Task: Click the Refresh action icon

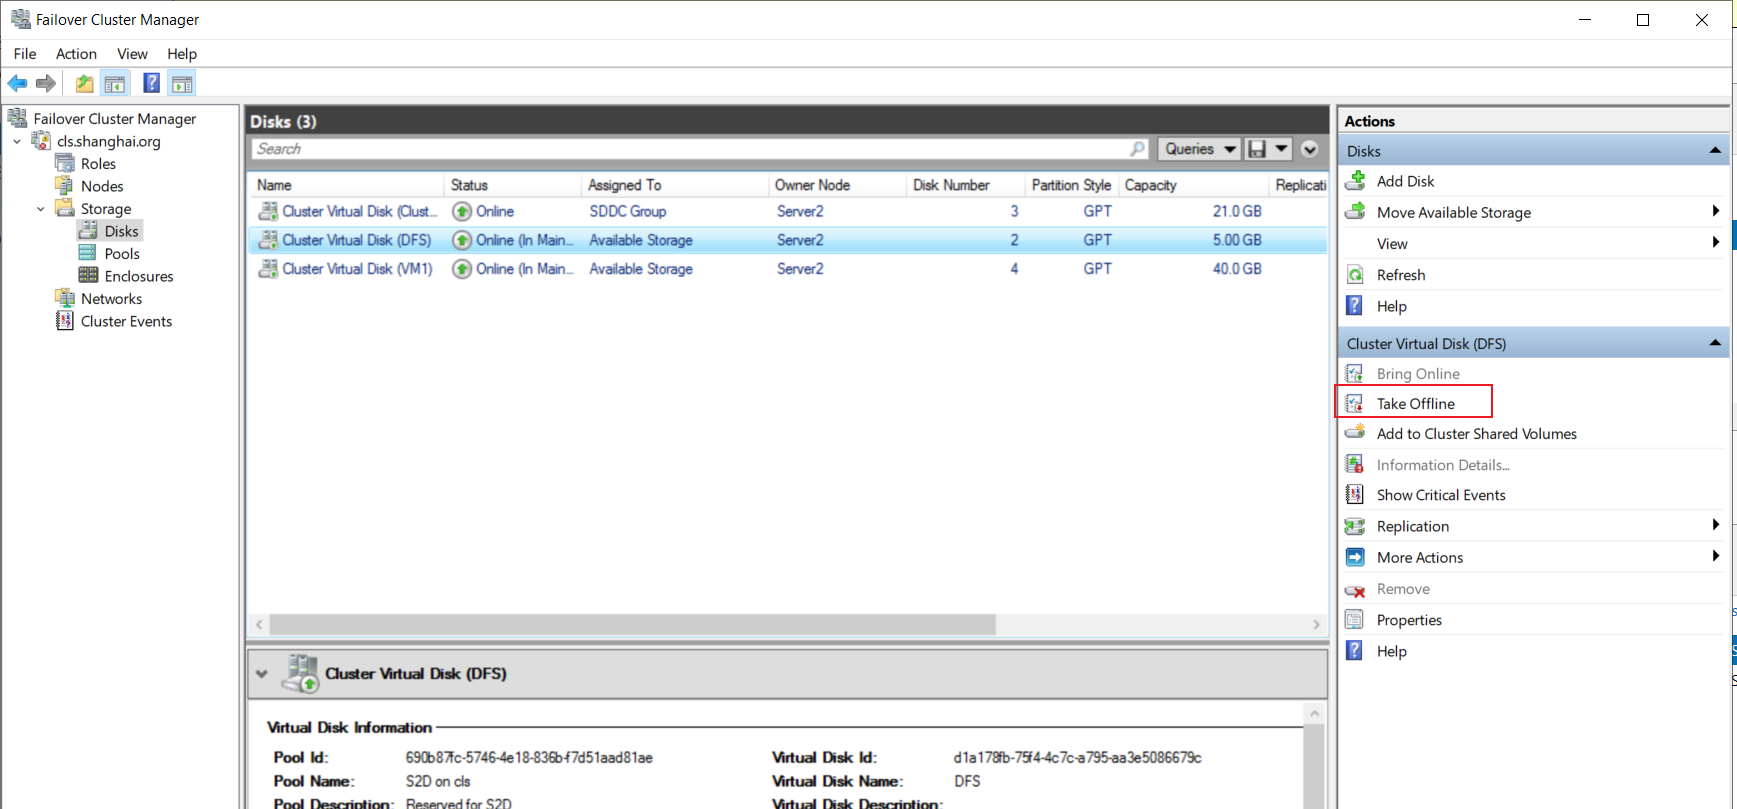Action: click(1355, 275)
